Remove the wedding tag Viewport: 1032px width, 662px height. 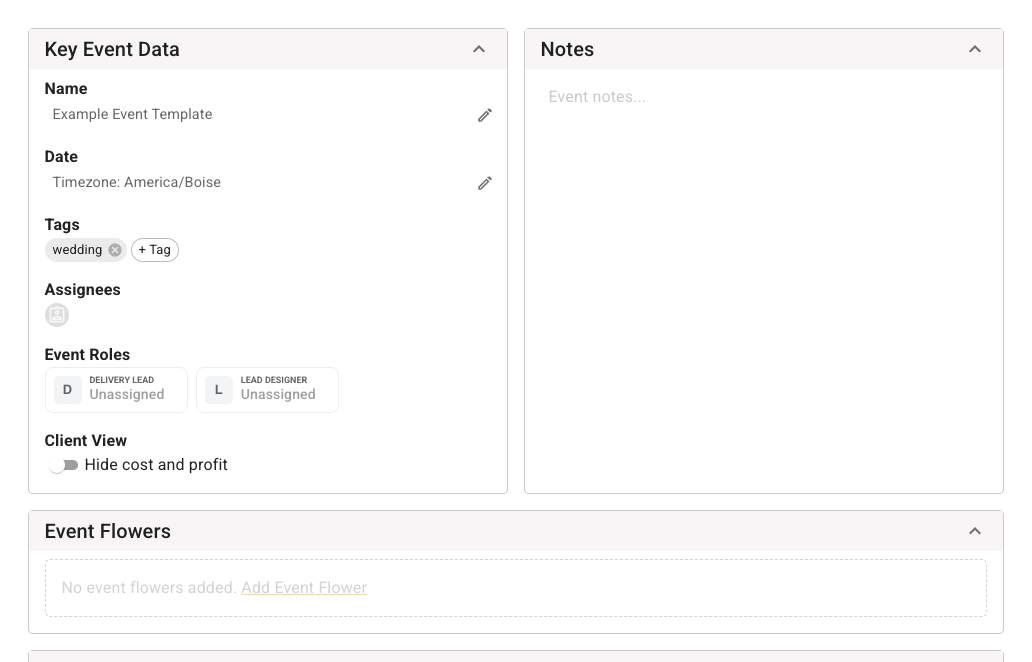point(115,250)
